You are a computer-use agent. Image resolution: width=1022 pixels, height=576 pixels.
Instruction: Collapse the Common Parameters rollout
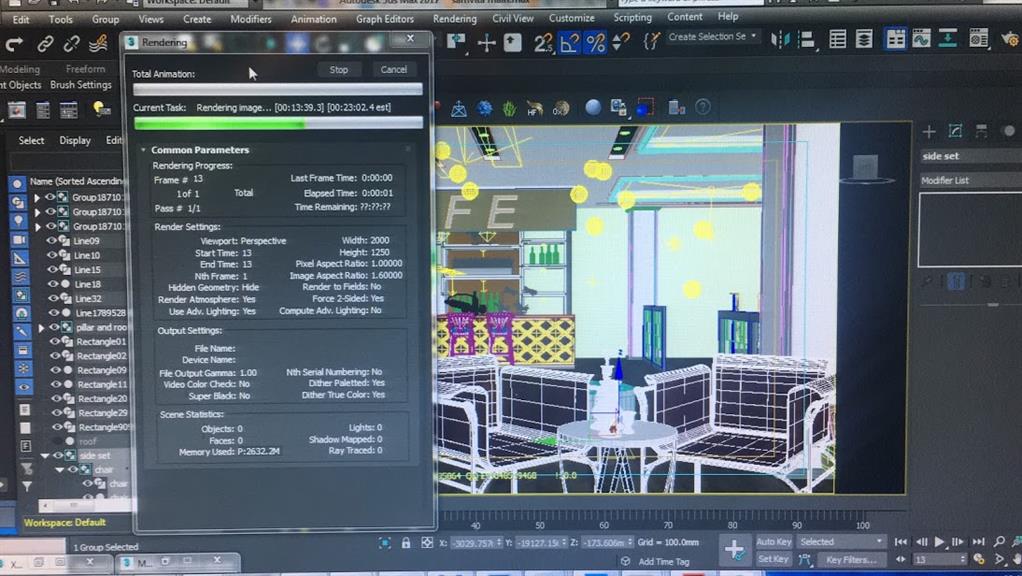pyautogui.click(x=146, y=150)
